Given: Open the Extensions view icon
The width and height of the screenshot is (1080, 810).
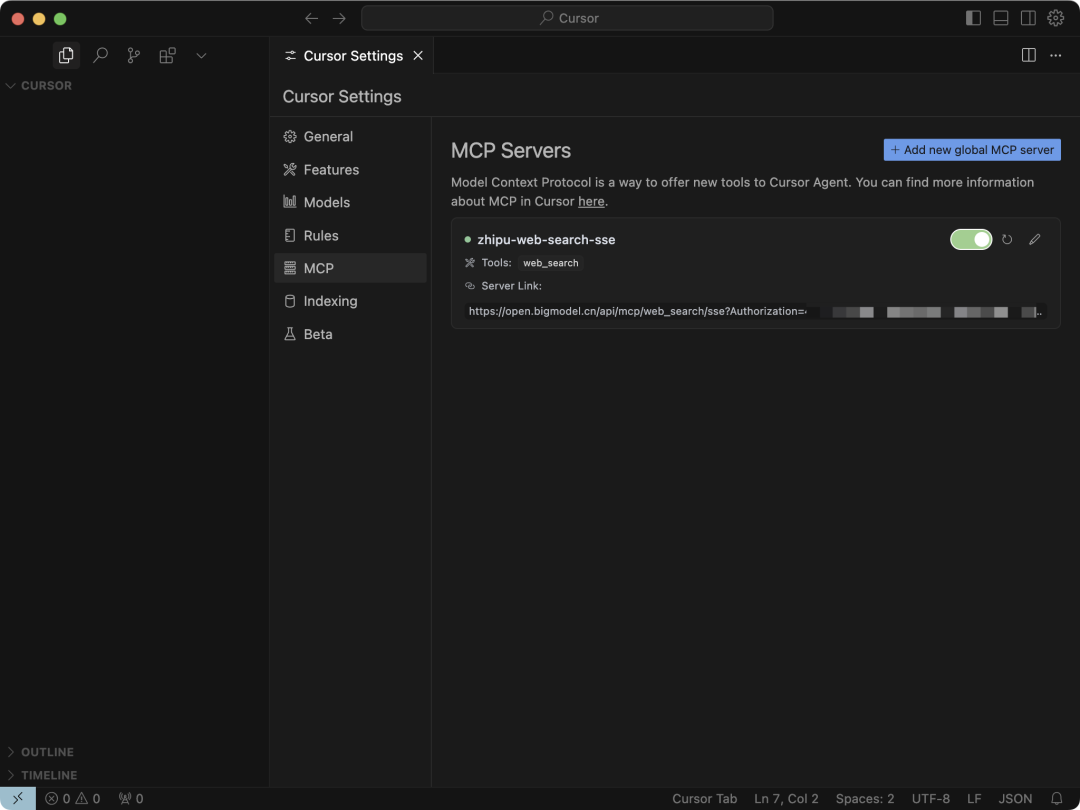Looking at the screenshot, I should click(167, 56).
